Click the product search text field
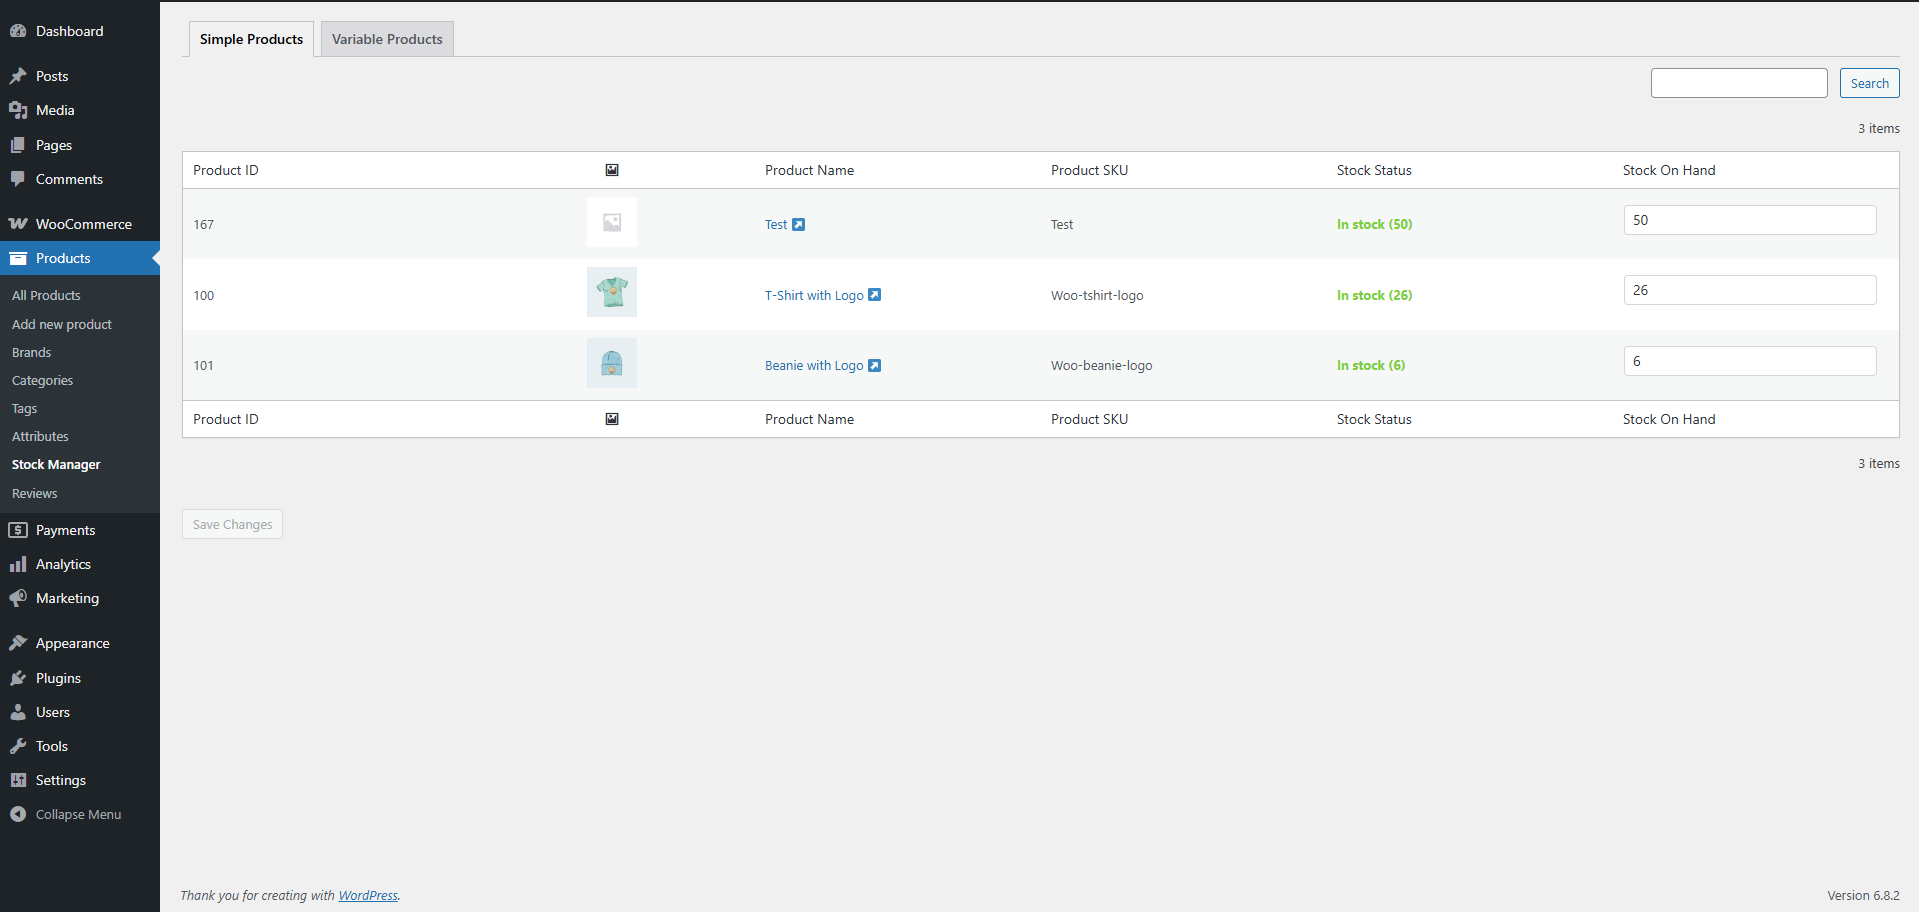1919x912 pixels. tap(1738, 83)
